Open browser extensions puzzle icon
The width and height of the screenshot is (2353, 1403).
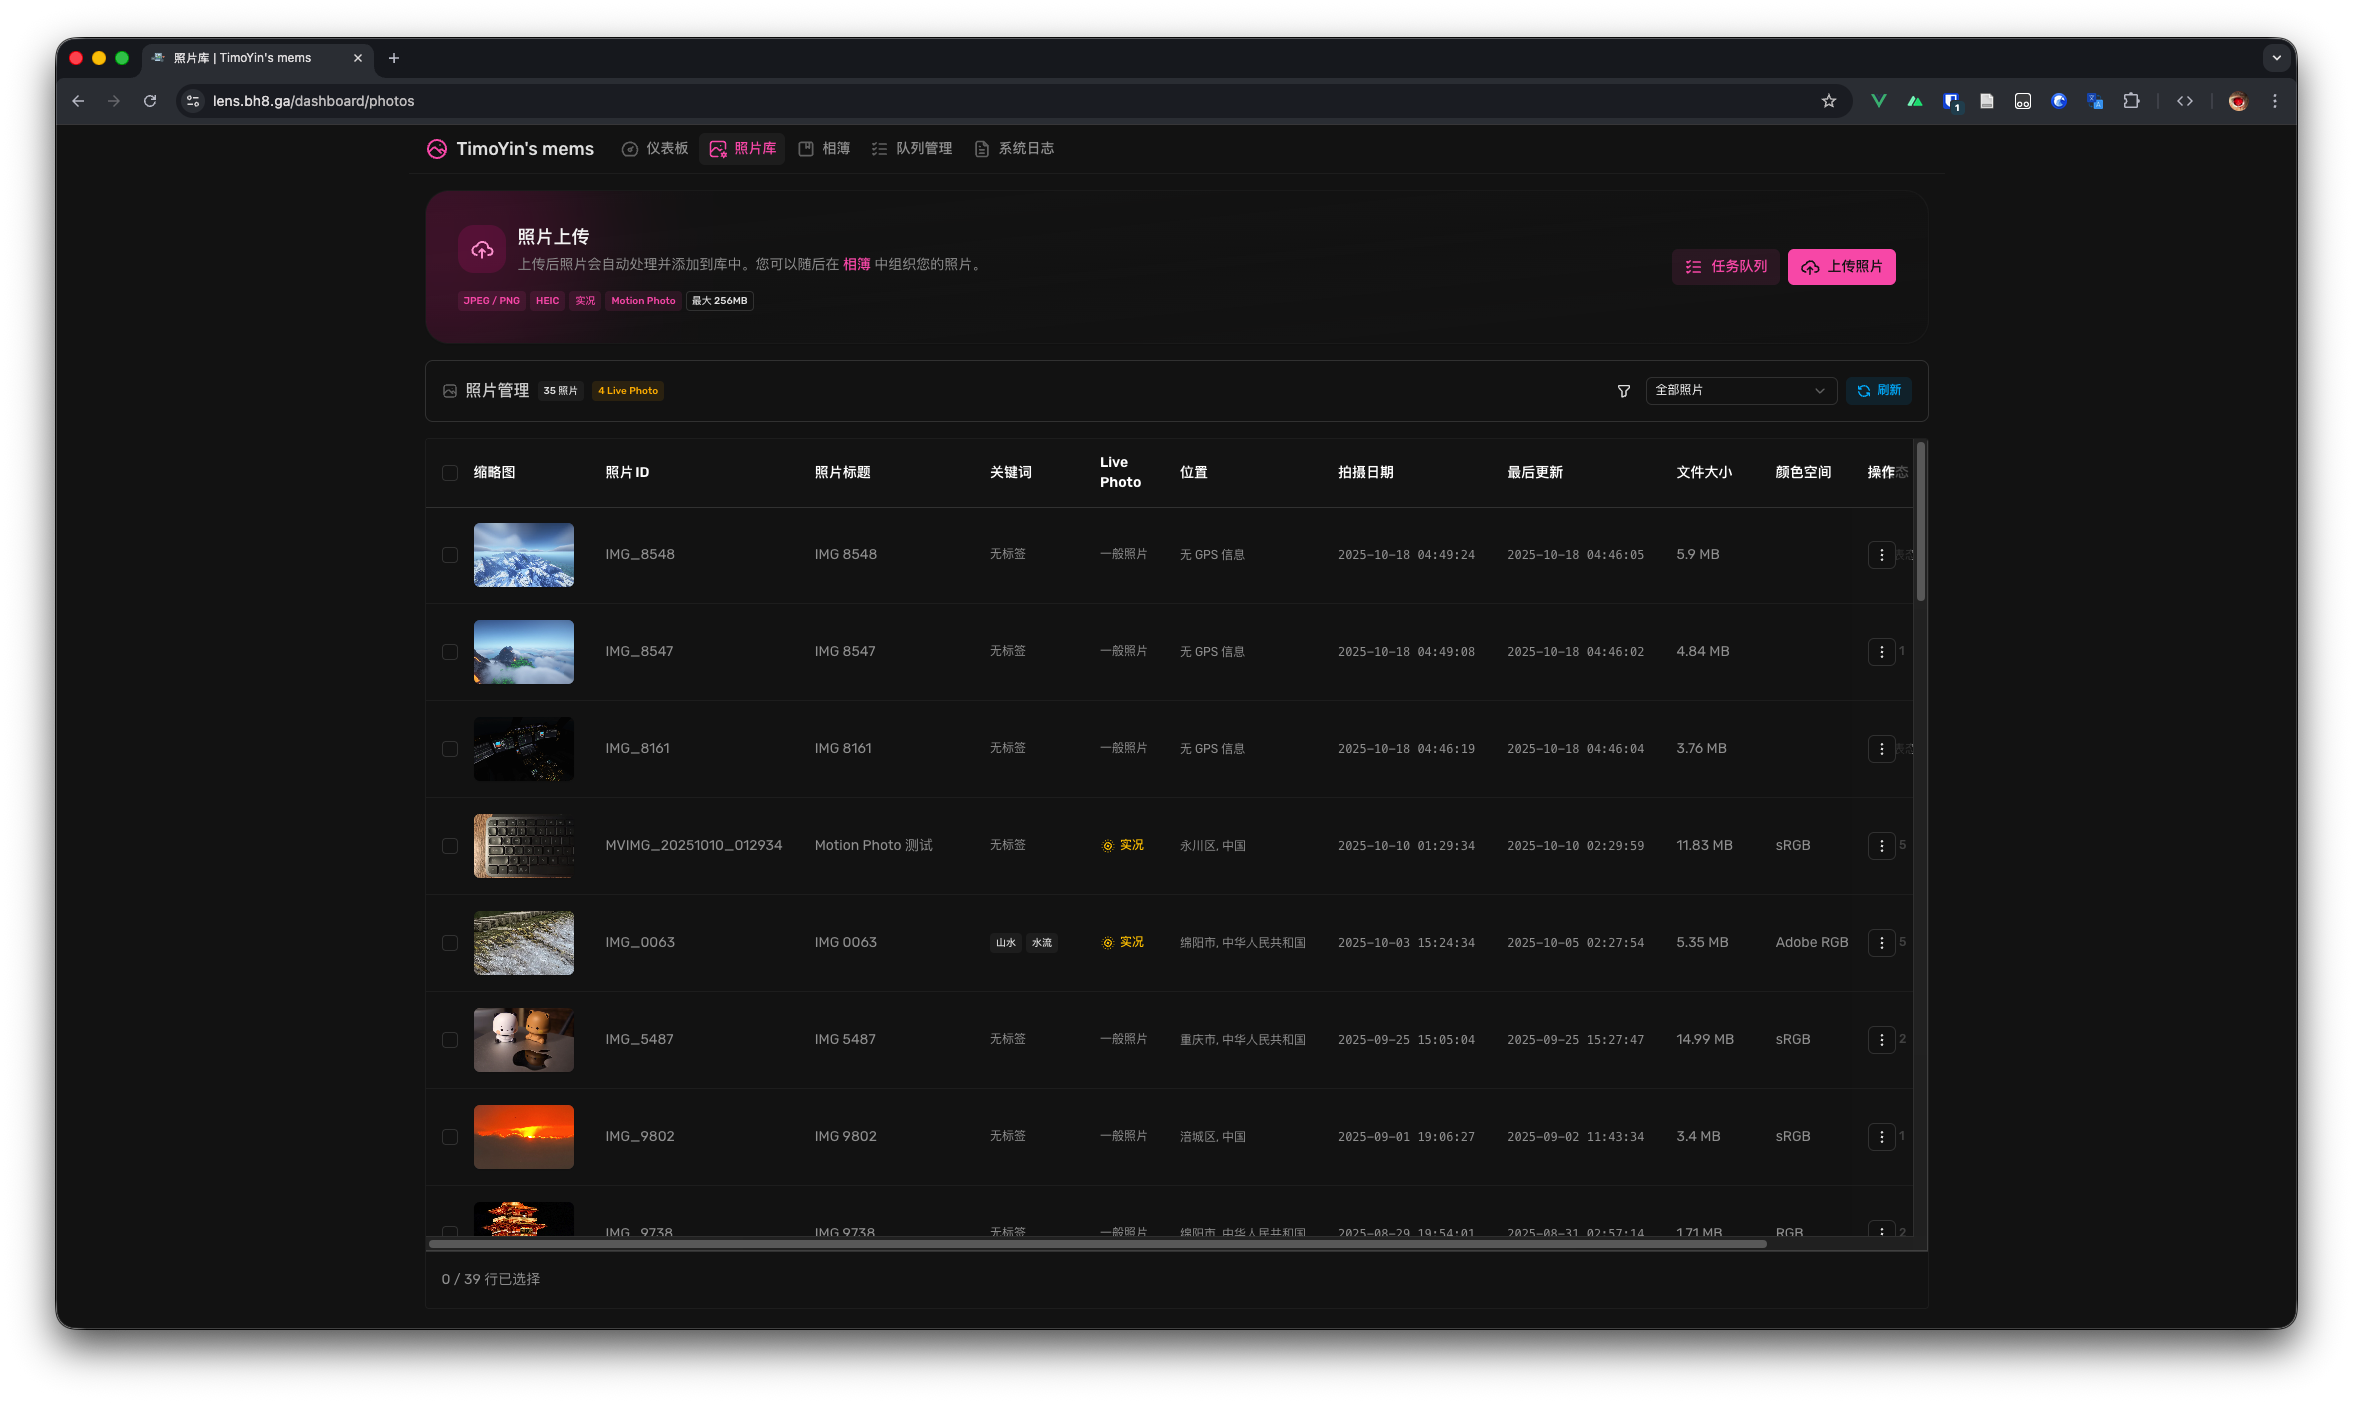point(2131,101)
